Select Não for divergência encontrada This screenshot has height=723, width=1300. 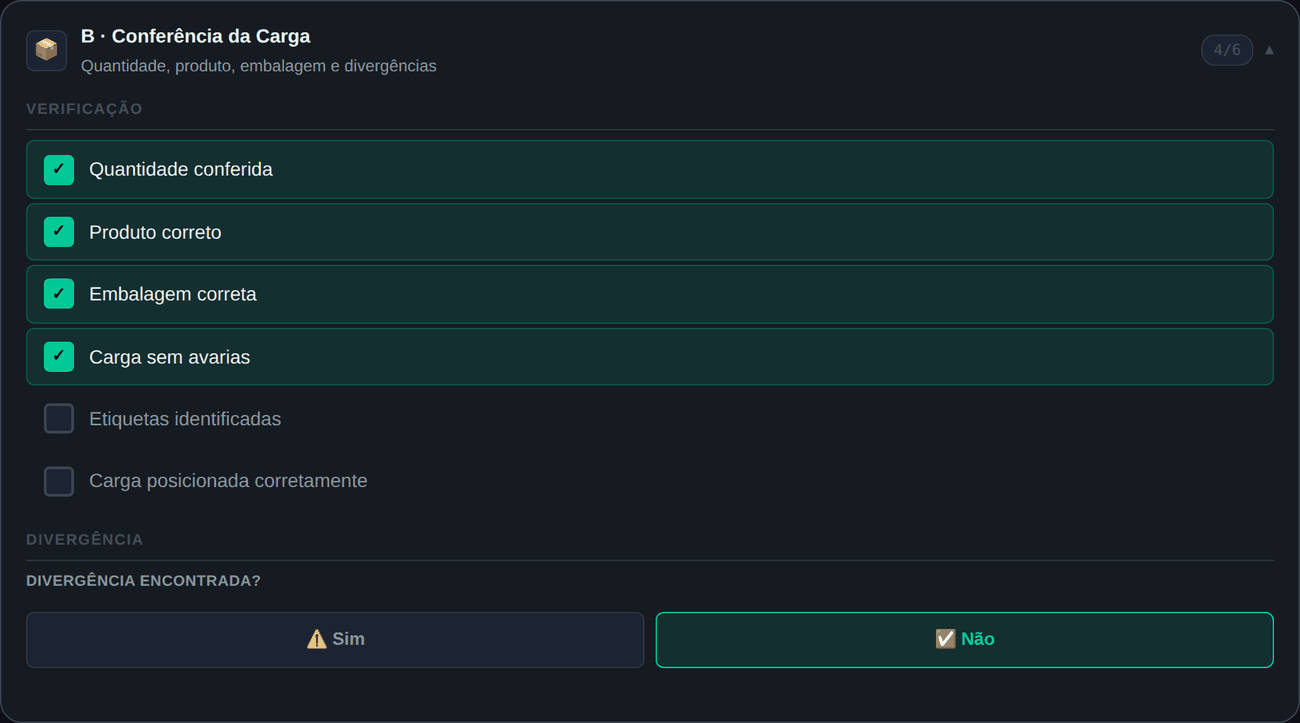pos(964,640)
